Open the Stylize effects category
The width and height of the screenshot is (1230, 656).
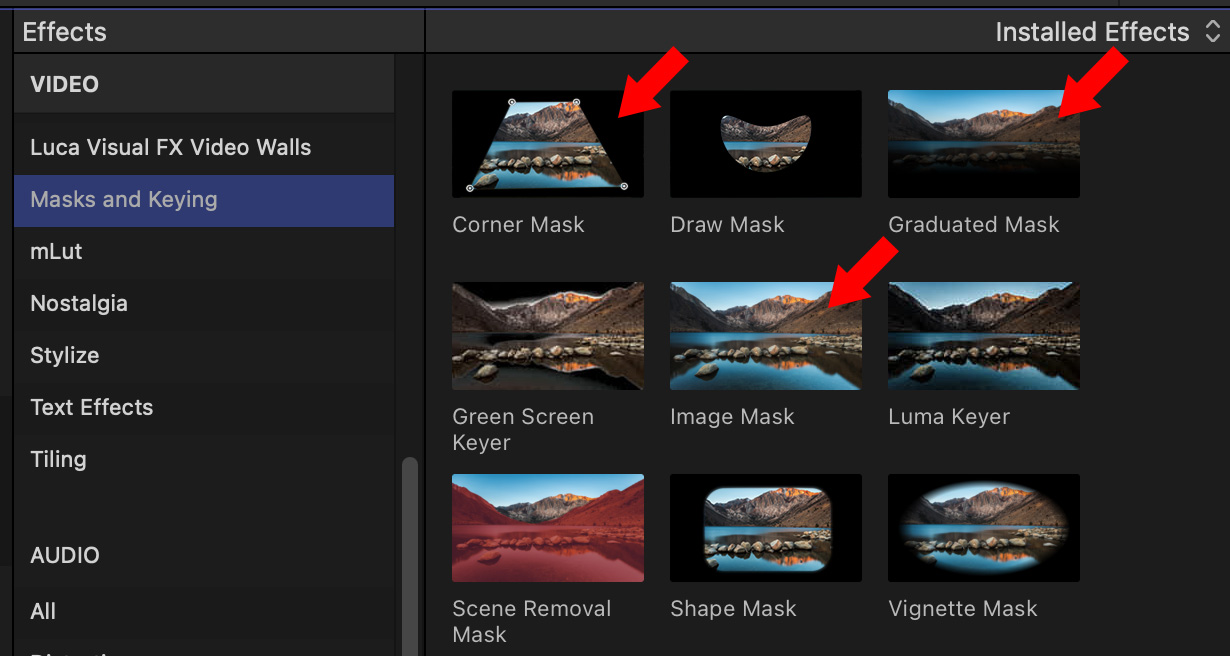[64, 355]
